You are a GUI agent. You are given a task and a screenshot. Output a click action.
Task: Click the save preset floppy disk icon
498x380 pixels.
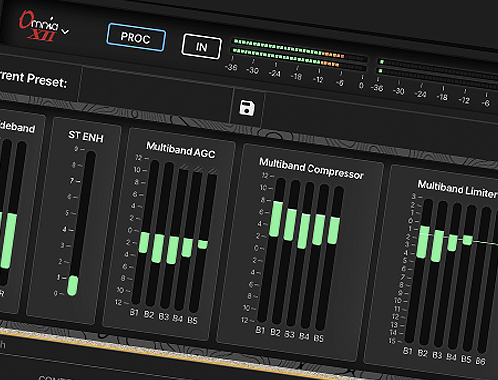pos(247,108)
